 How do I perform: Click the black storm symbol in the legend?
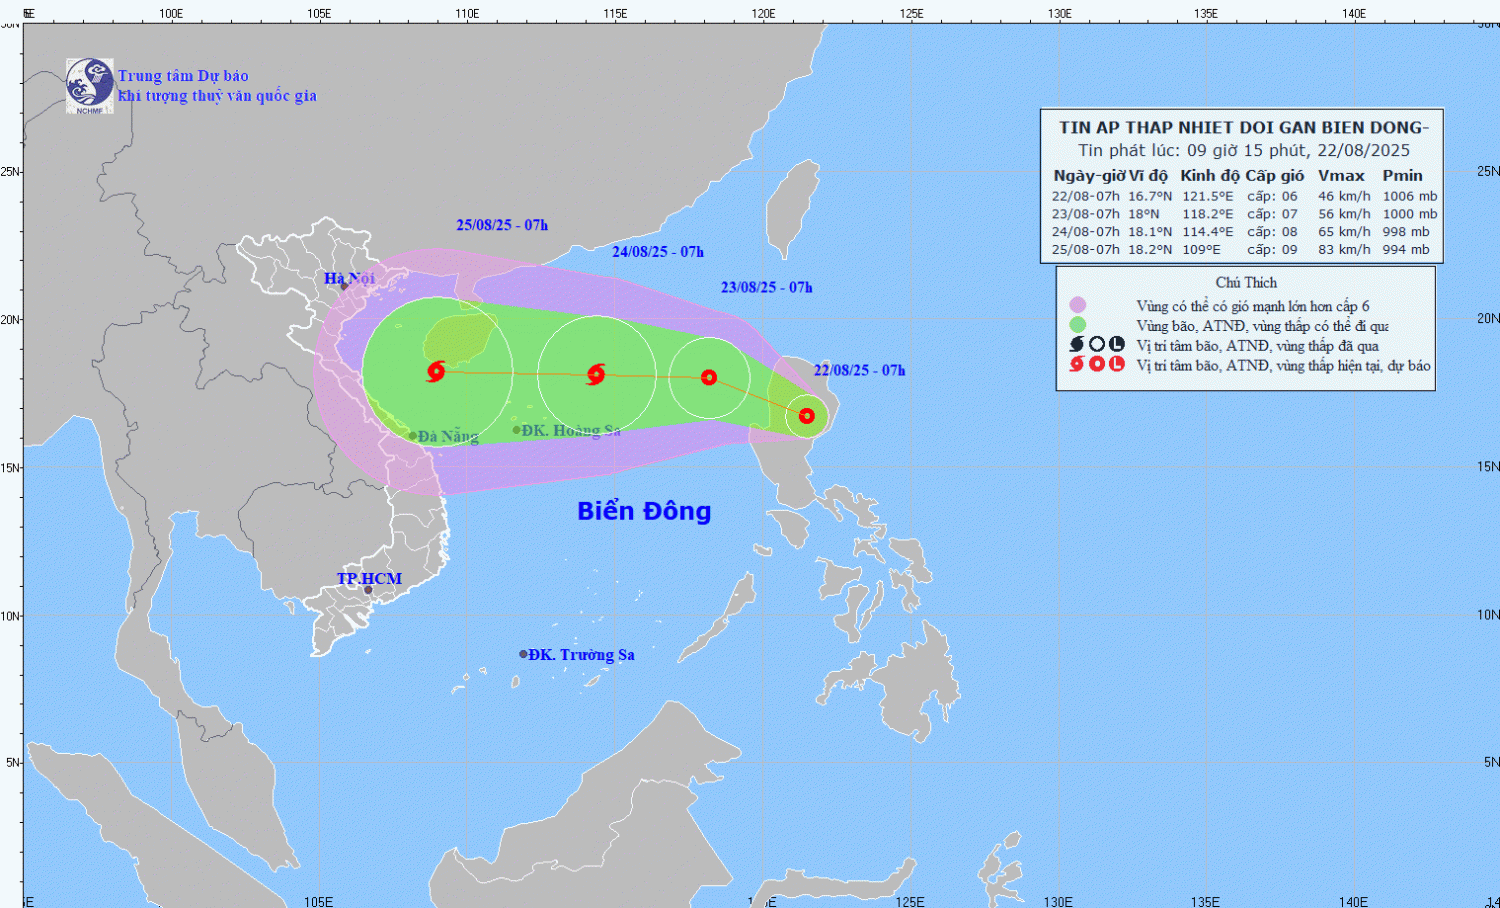tap(1077, 345)
